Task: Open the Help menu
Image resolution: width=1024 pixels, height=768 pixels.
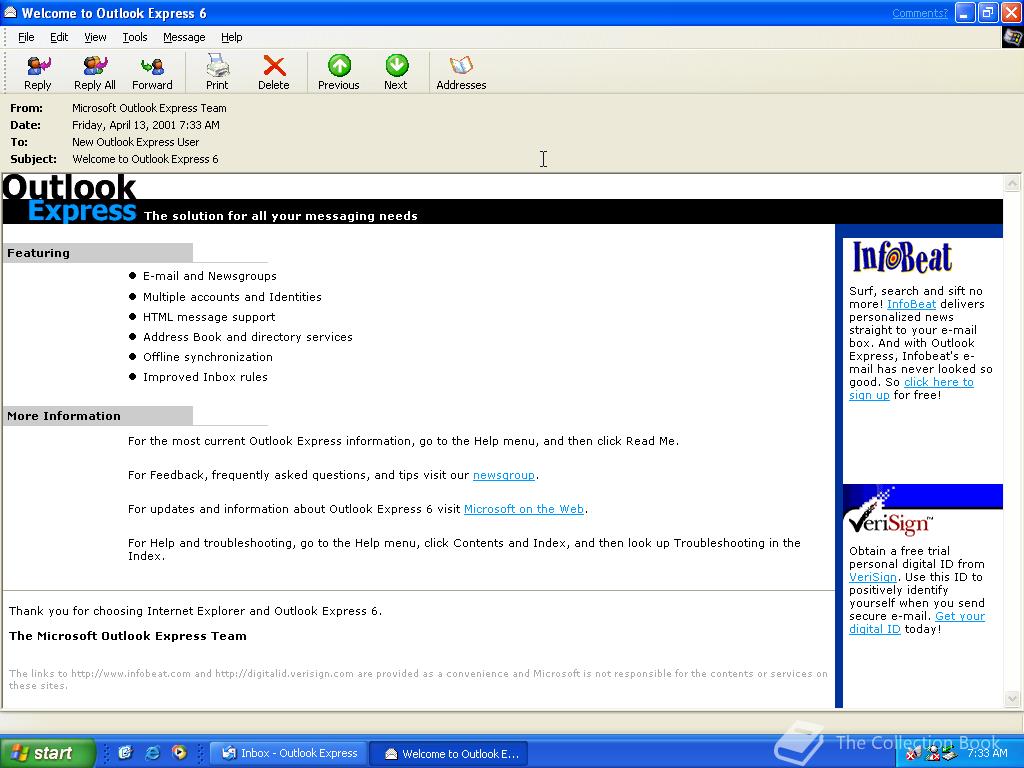Action: [232, 37]
